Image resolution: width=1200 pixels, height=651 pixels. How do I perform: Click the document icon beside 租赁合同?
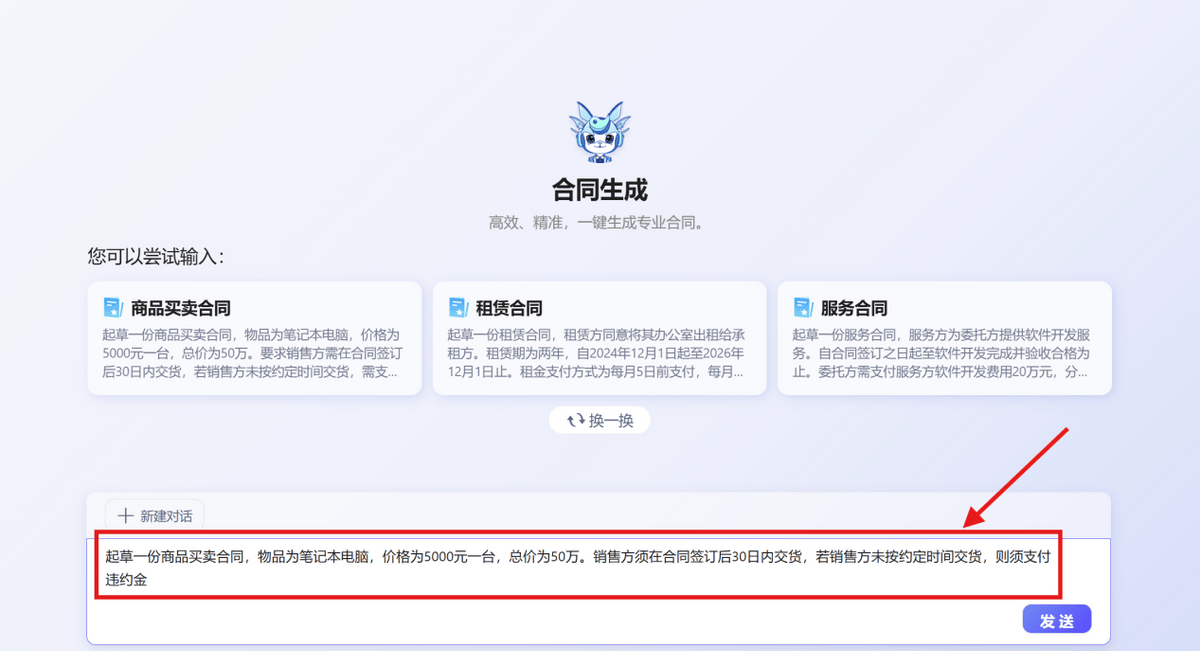coord(458,307)
